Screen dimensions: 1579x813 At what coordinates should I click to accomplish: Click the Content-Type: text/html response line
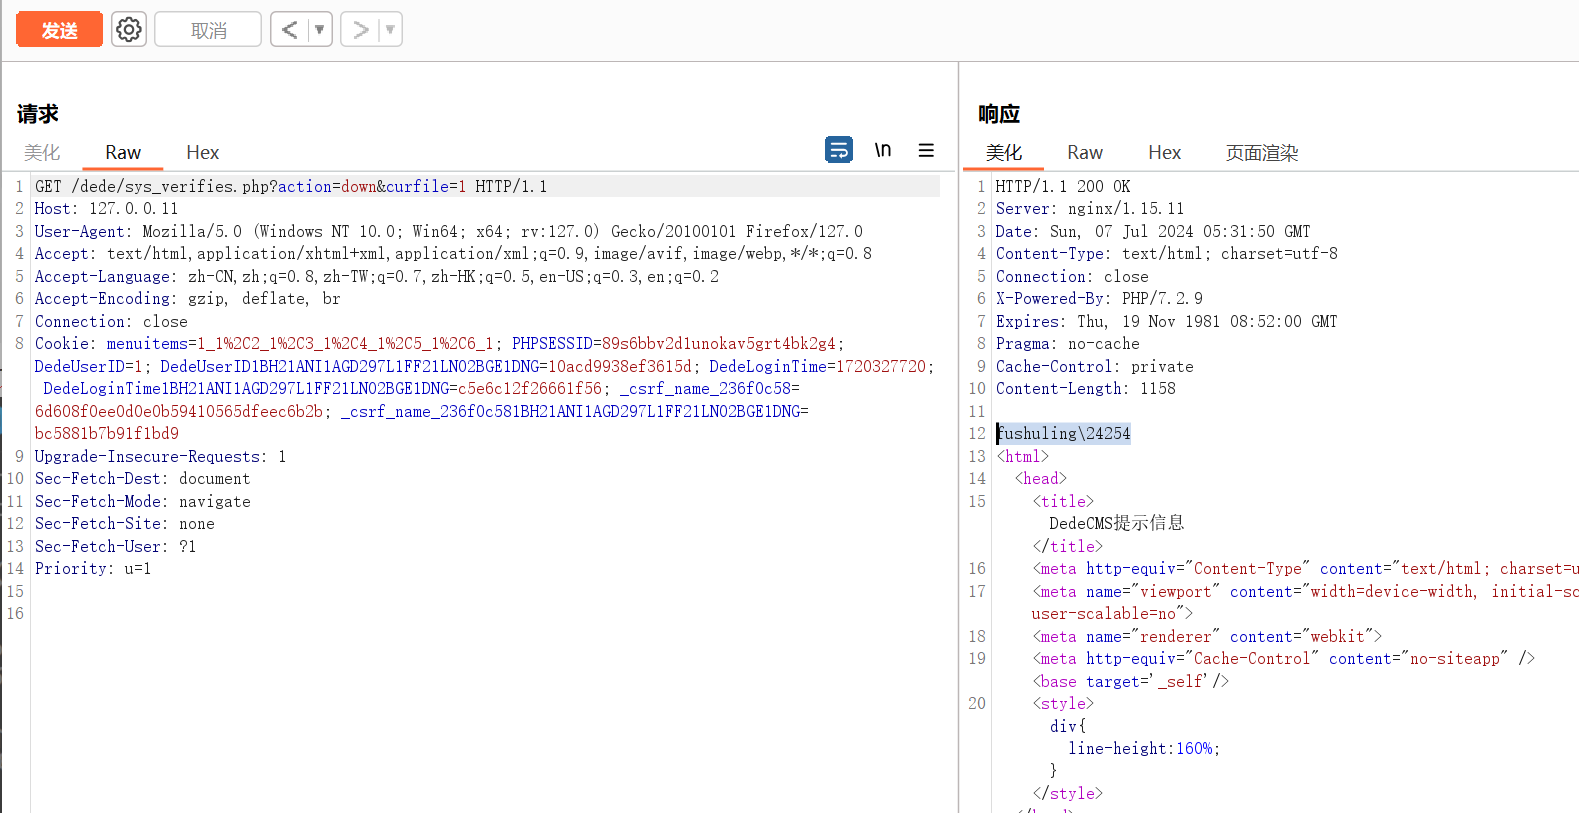point(1166,253)
